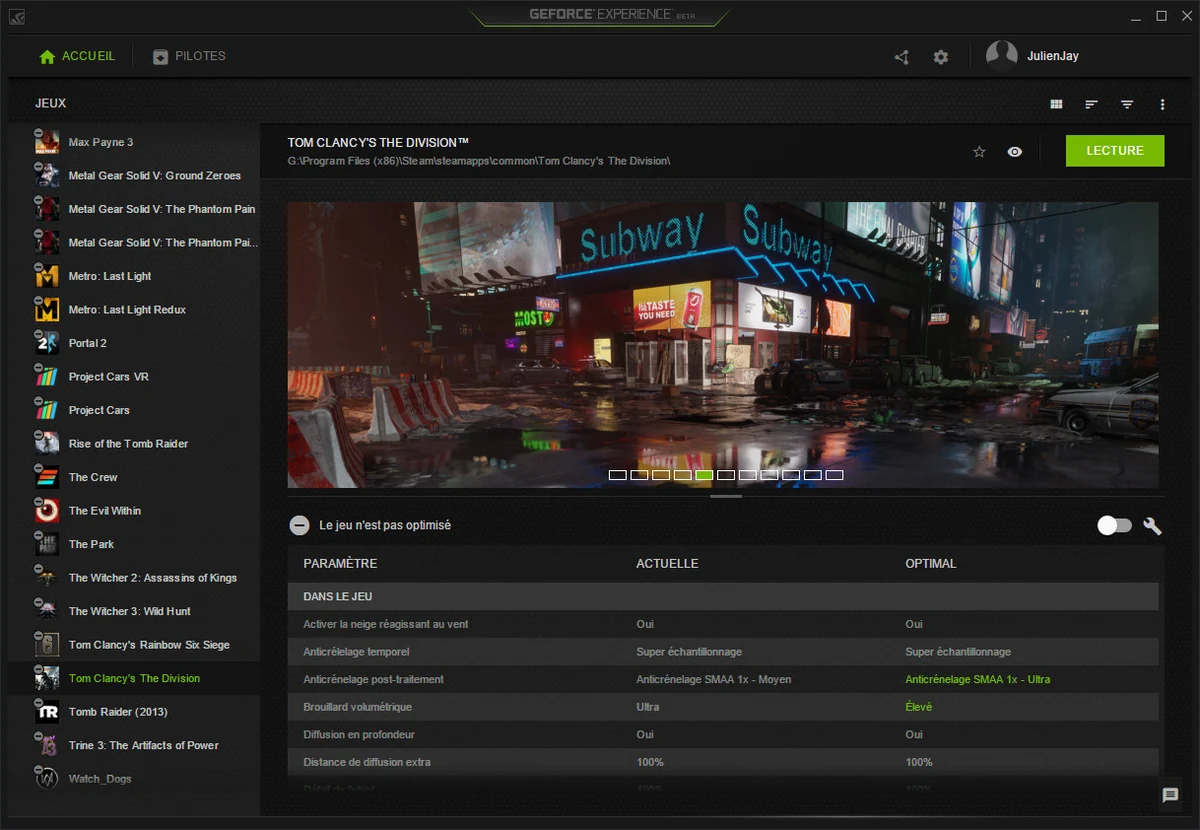
Task: Click the screenshot panel collapse handle
Action: [726, 496]
